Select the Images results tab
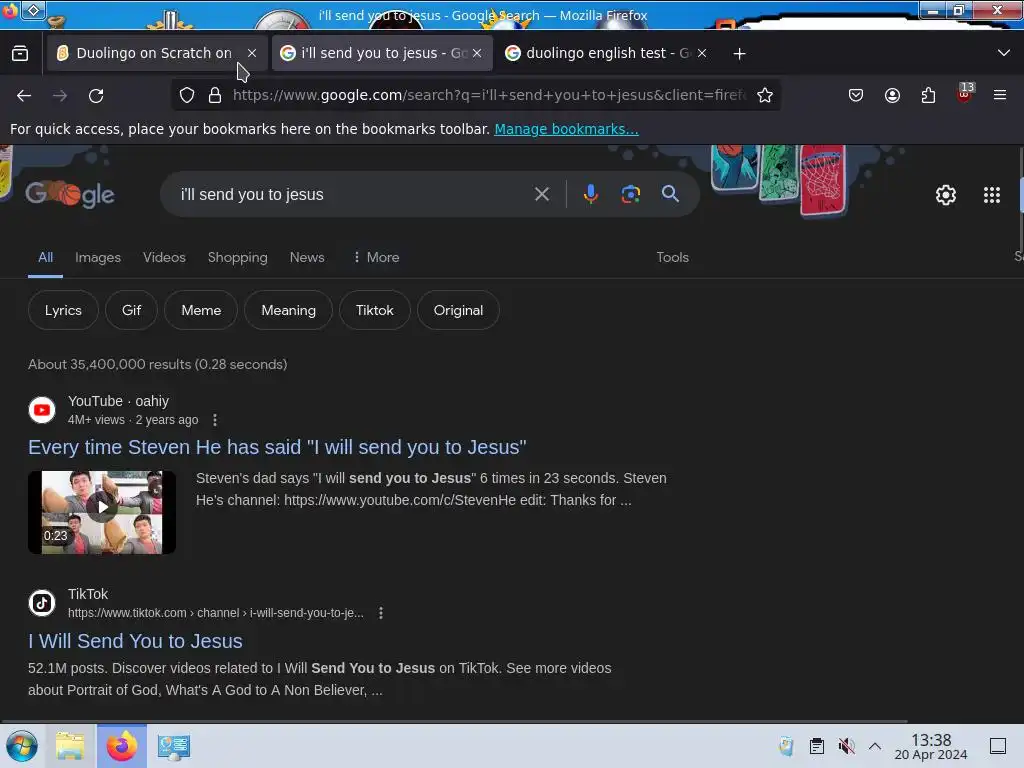 coord(98,257)
